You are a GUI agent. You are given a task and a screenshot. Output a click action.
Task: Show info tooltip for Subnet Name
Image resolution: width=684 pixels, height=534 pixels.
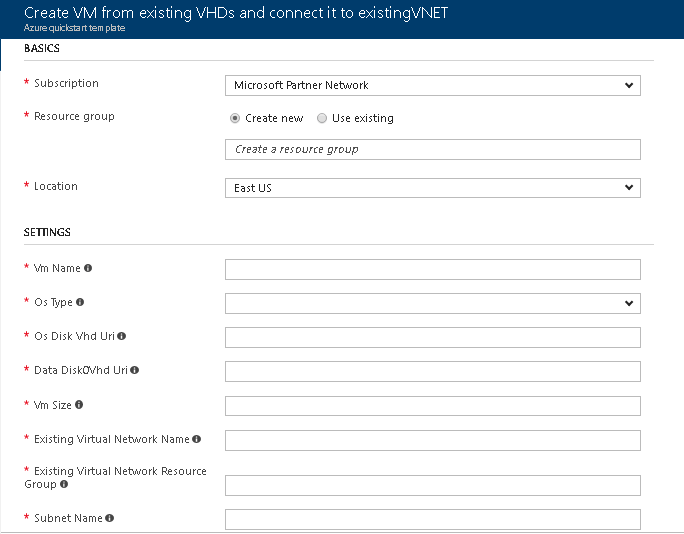point(109,518)
